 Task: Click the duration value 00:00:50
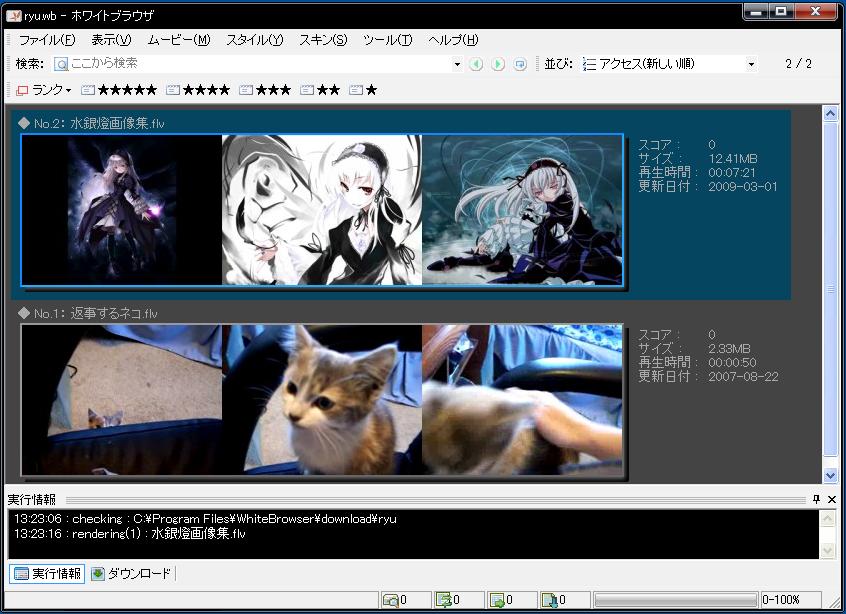click(x=732, y=363)
